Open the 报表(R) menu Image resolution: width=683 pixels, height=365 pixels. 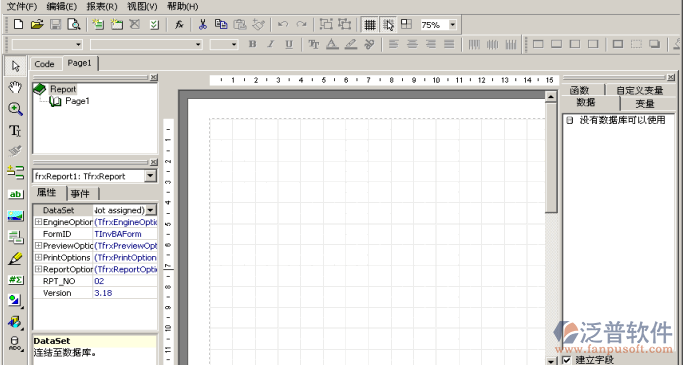[x=102, y=7]
